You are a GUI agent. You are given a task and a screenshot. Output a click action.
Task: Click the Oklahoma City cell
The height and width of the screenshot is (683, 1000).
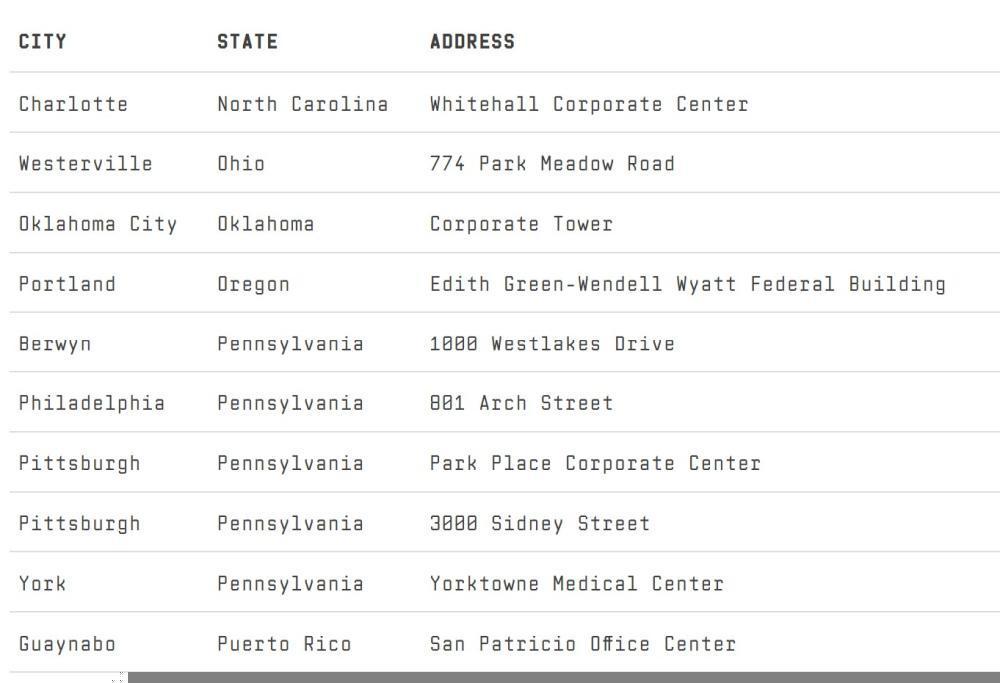(97, 224)
